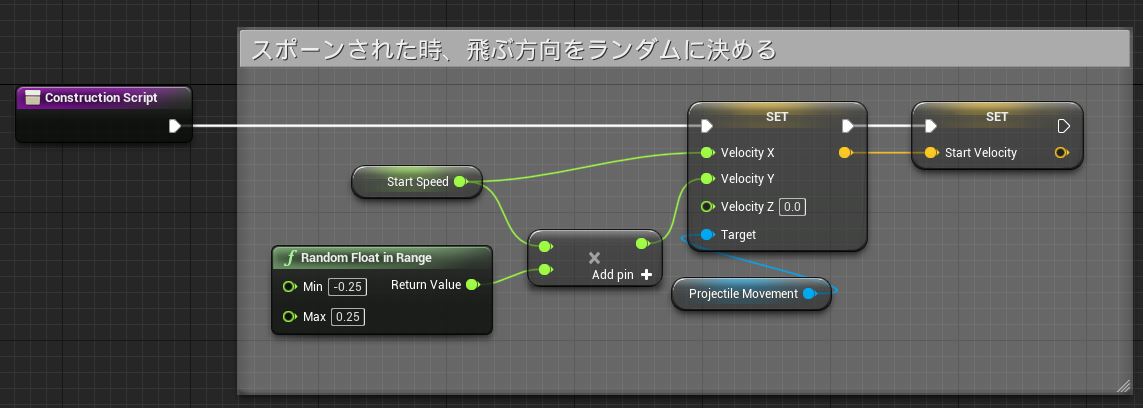The image size is (1143, 408).
Task: Click the multiply node bottom input pin
Action: pos(545,270)
